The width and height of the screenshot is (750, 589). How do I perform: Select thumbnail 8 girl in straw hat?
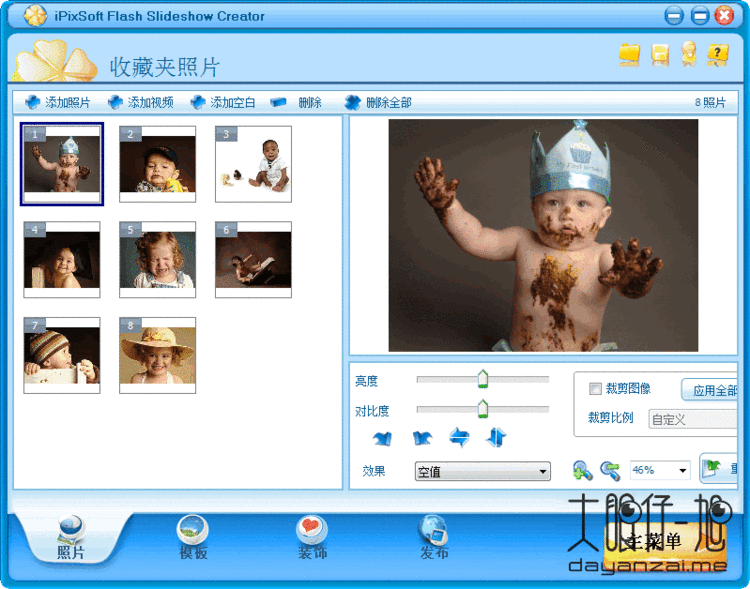coord(157,355)
